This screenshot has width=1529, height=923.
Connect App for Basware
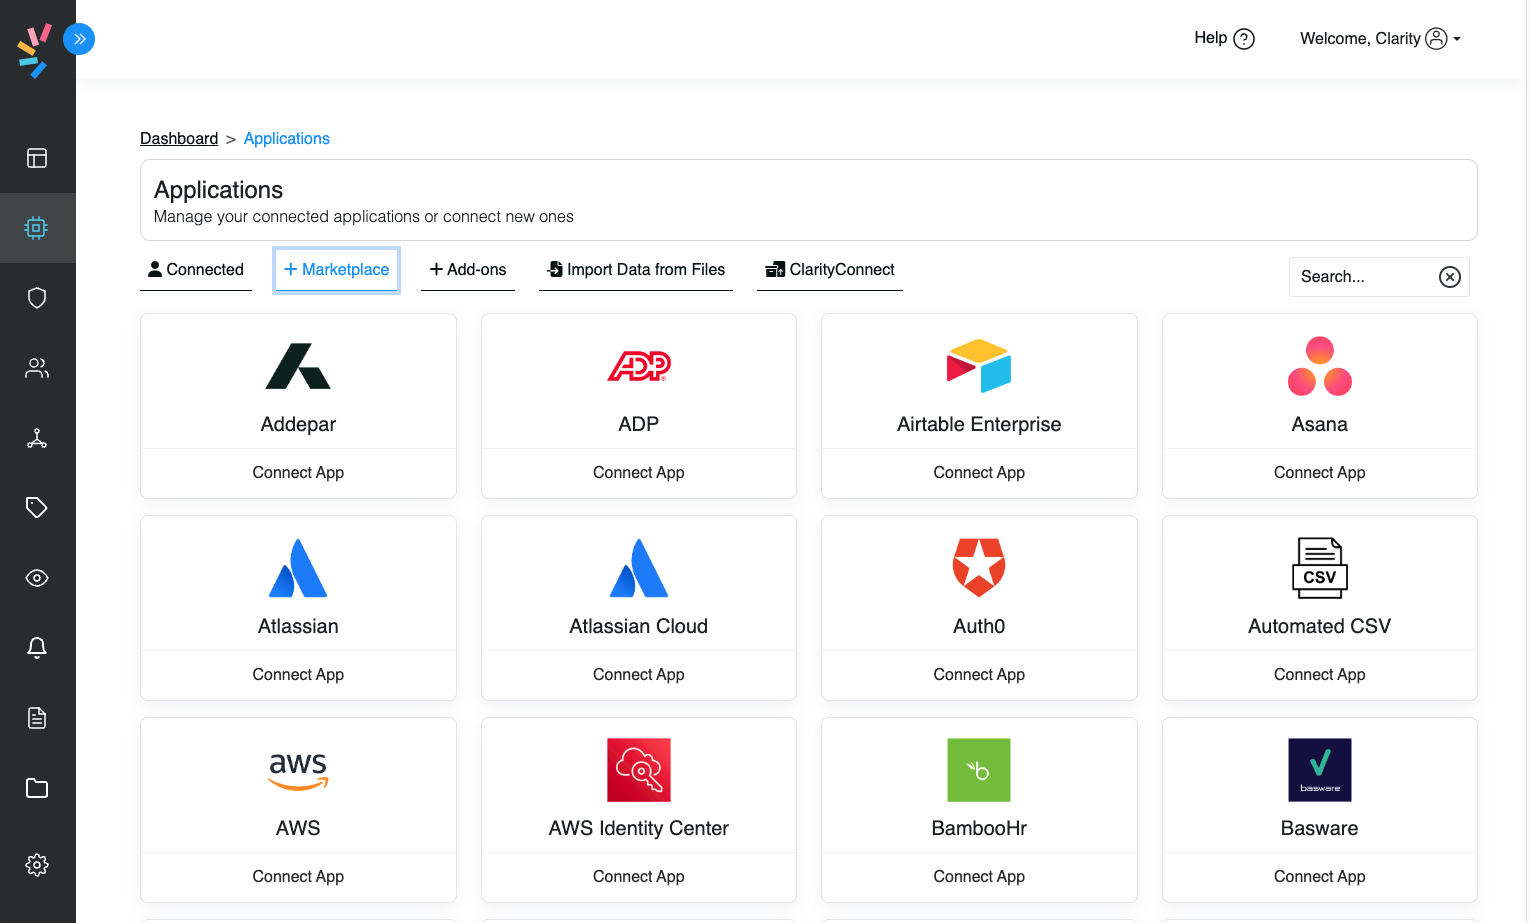tap(1320, 877)
